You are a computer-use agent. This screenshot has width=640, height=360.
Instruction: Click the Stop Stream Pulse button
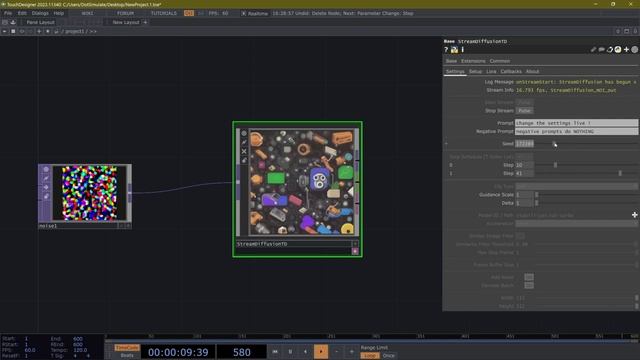tap(524, 111)
